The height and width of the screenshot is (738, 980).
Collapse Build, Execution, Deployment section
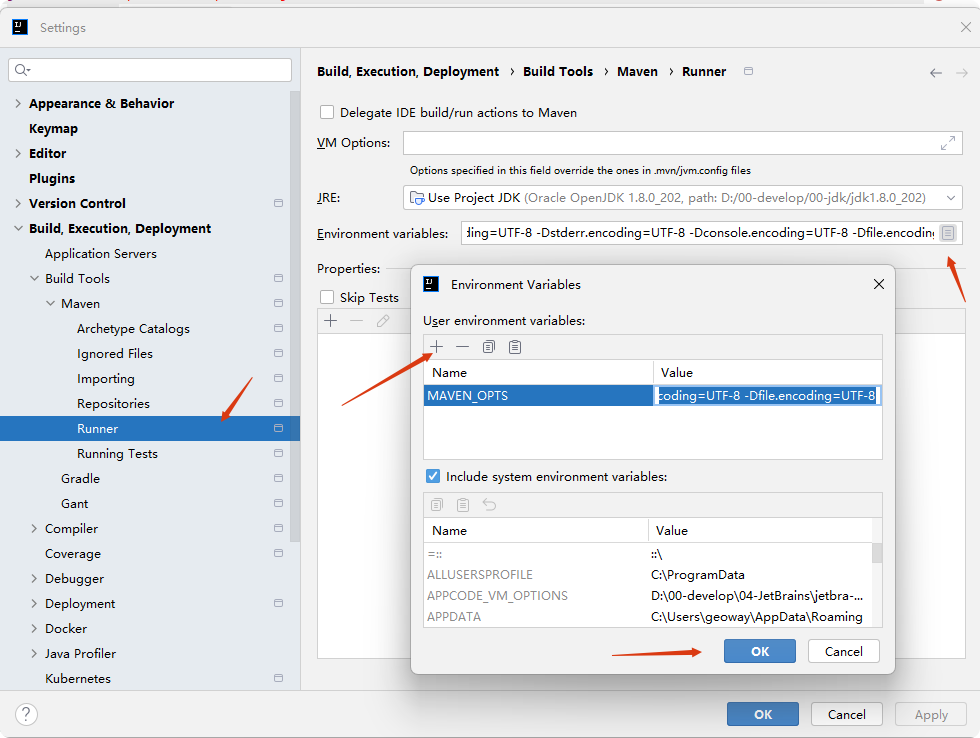[x=18, y=228]
